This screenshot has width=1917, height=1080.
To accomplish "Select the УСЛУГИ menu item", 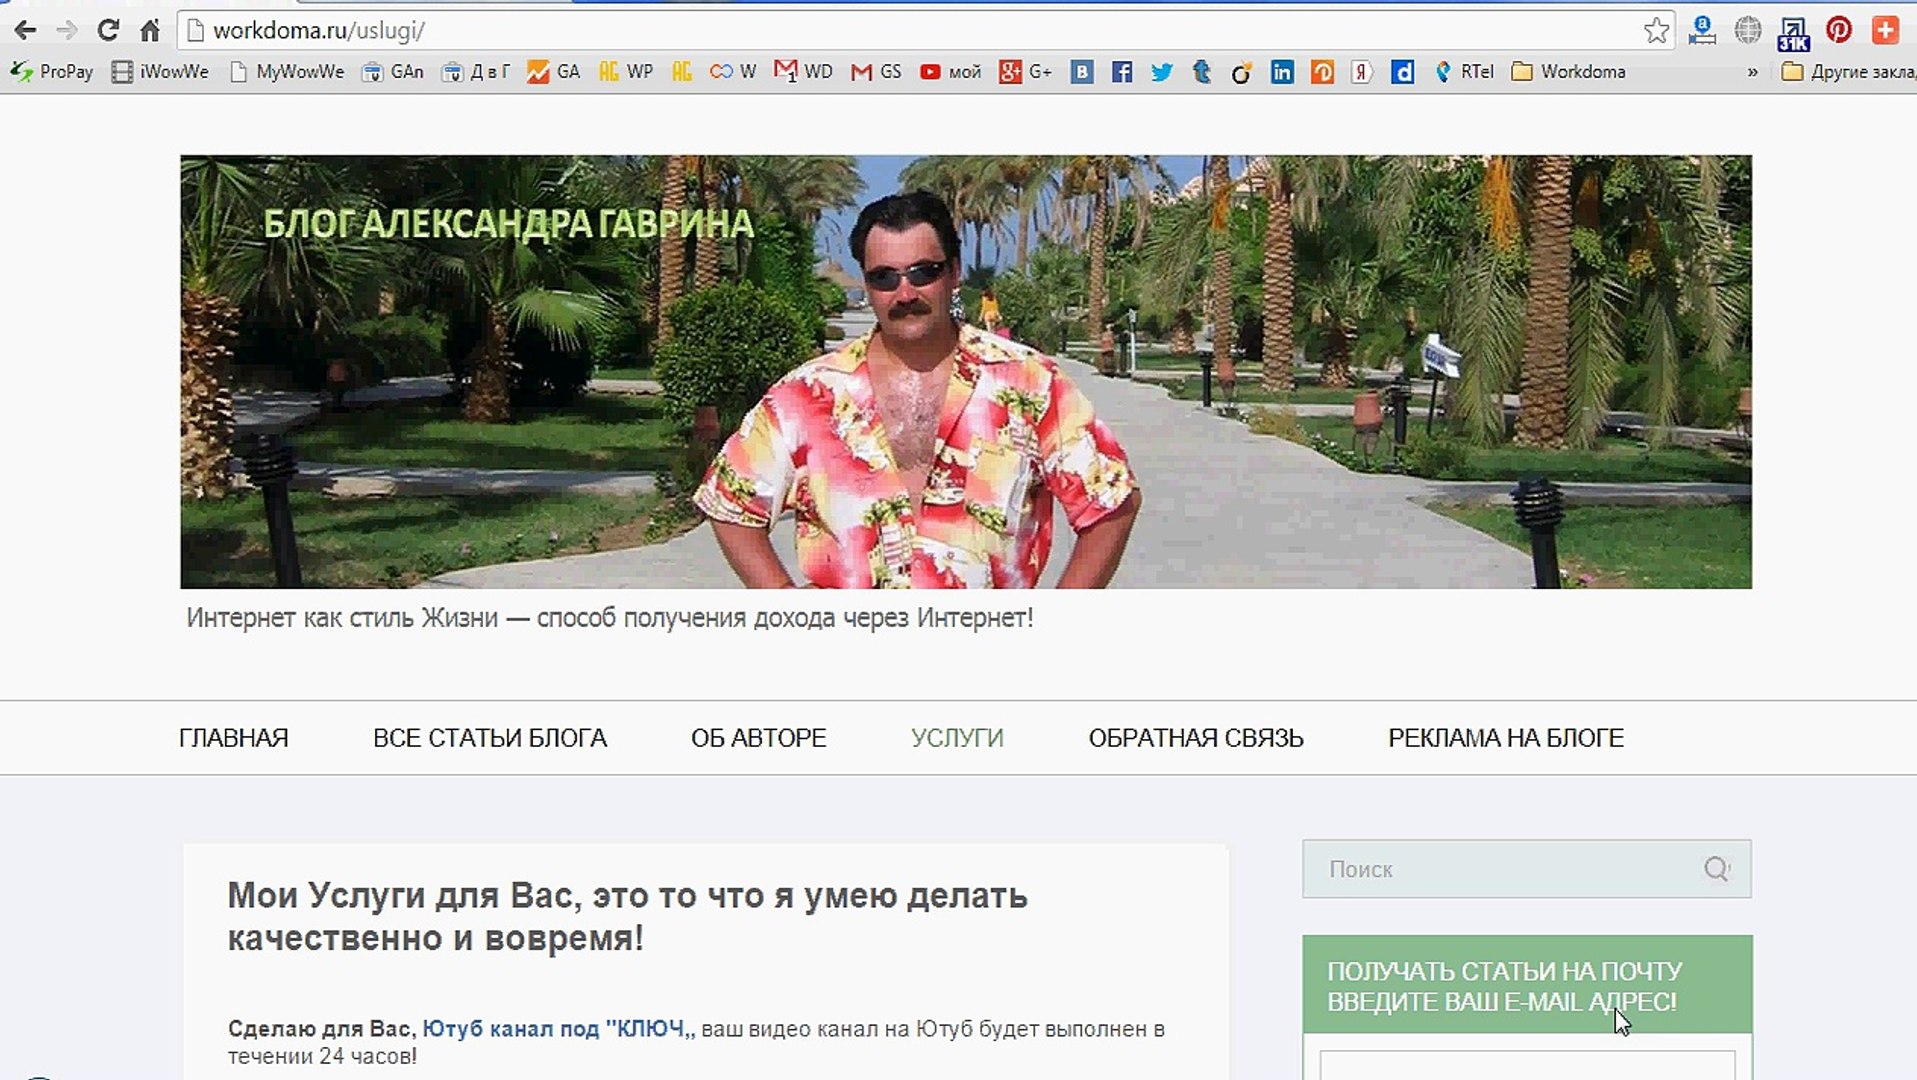I will (957, 738).
